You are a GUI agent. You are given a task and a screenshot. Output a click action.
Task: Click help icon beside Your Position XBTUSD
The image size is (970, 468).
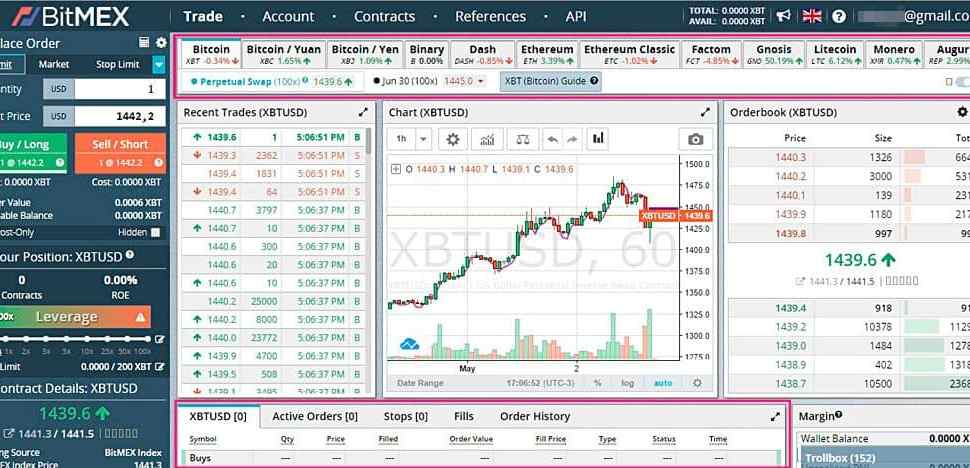(x=129, y=255)
